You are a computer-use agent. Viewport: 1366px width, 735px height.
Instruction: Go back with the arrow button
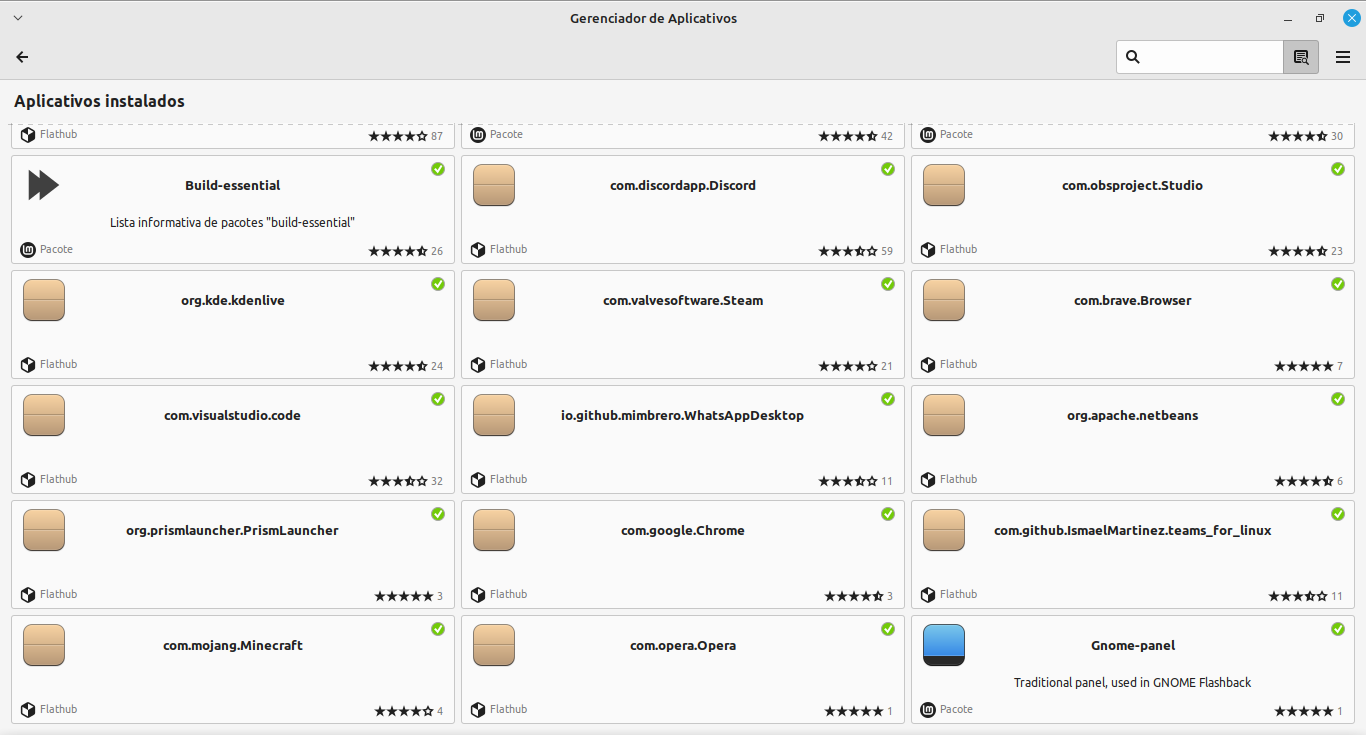pyautogui.click(x=22, y=57)
